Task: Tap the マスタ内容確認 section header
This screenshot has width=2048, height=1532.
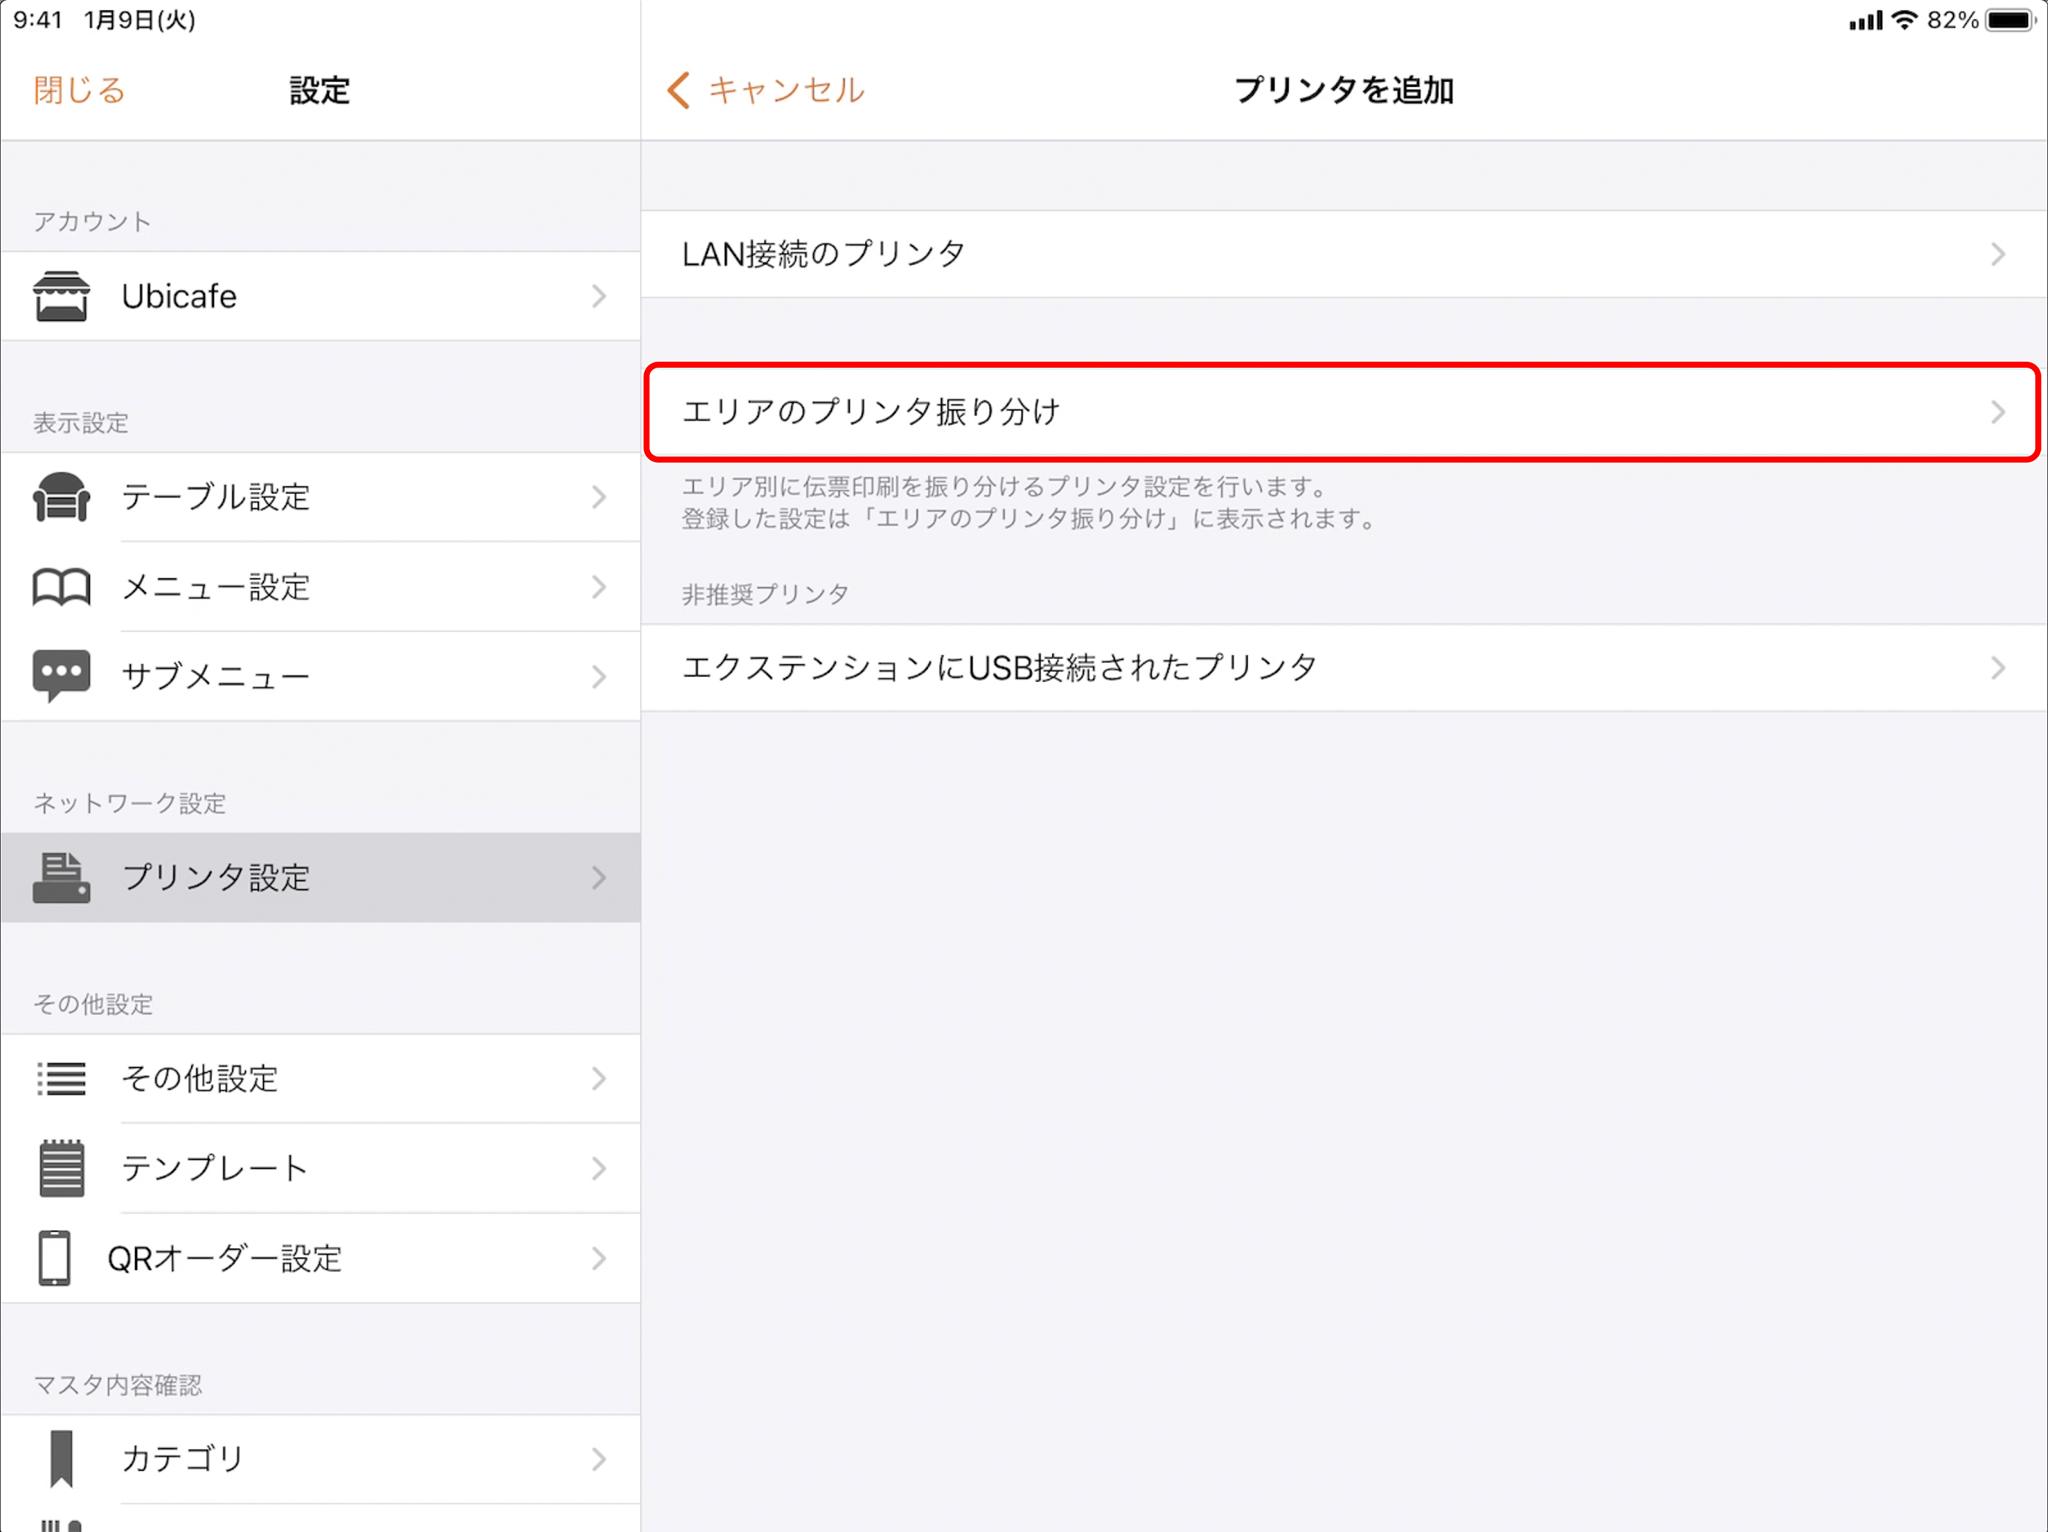Action: [118, 1385]
